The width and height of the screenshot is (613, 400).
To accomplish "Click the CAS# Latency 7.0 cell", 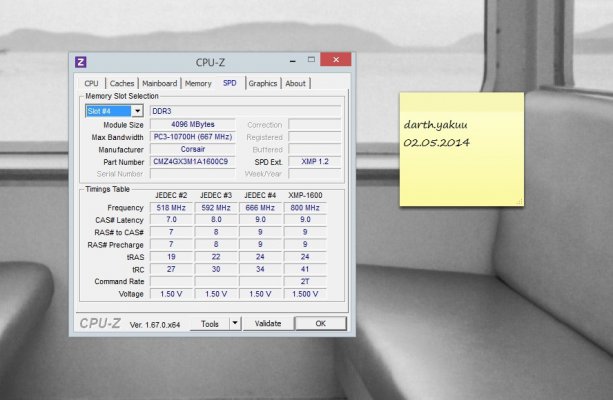I will click(171, 220).
